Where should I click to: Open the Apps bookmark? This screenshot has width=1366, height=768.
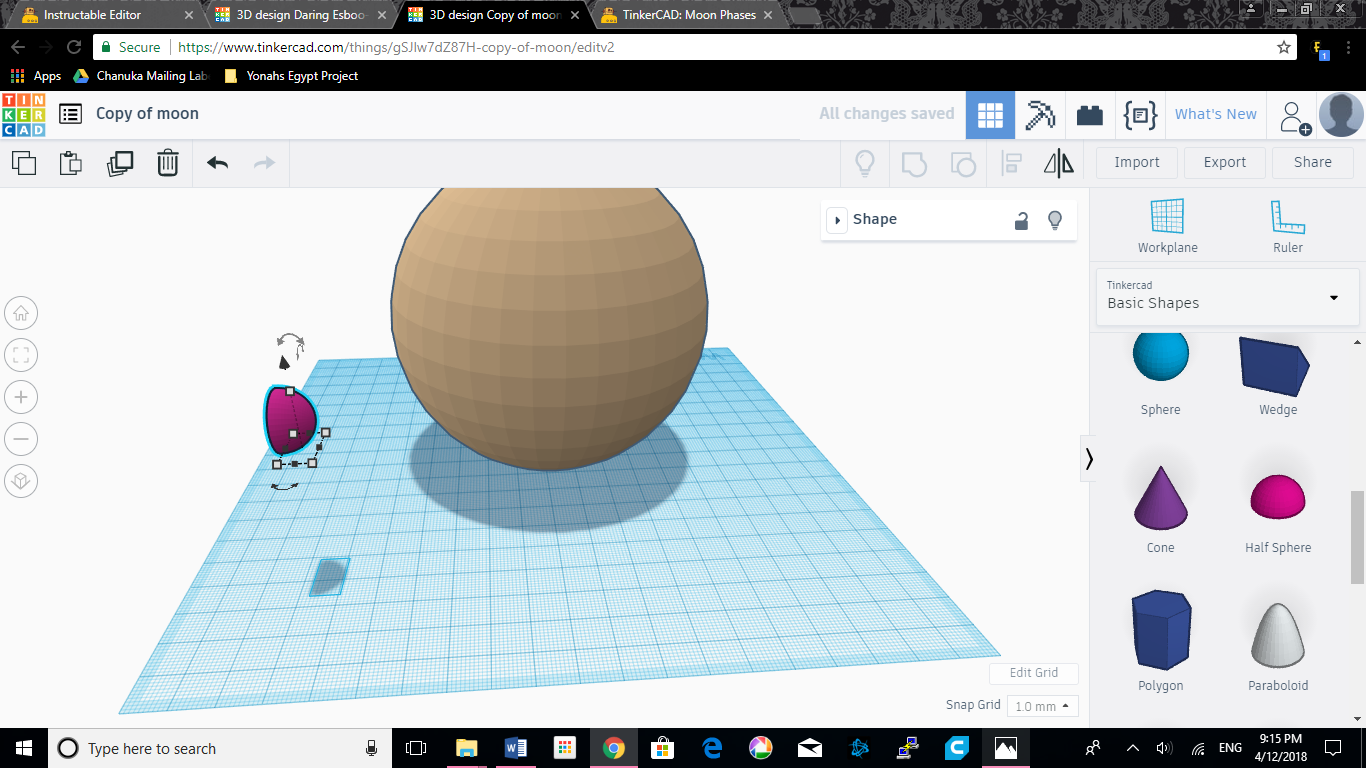tap(36, 76)
